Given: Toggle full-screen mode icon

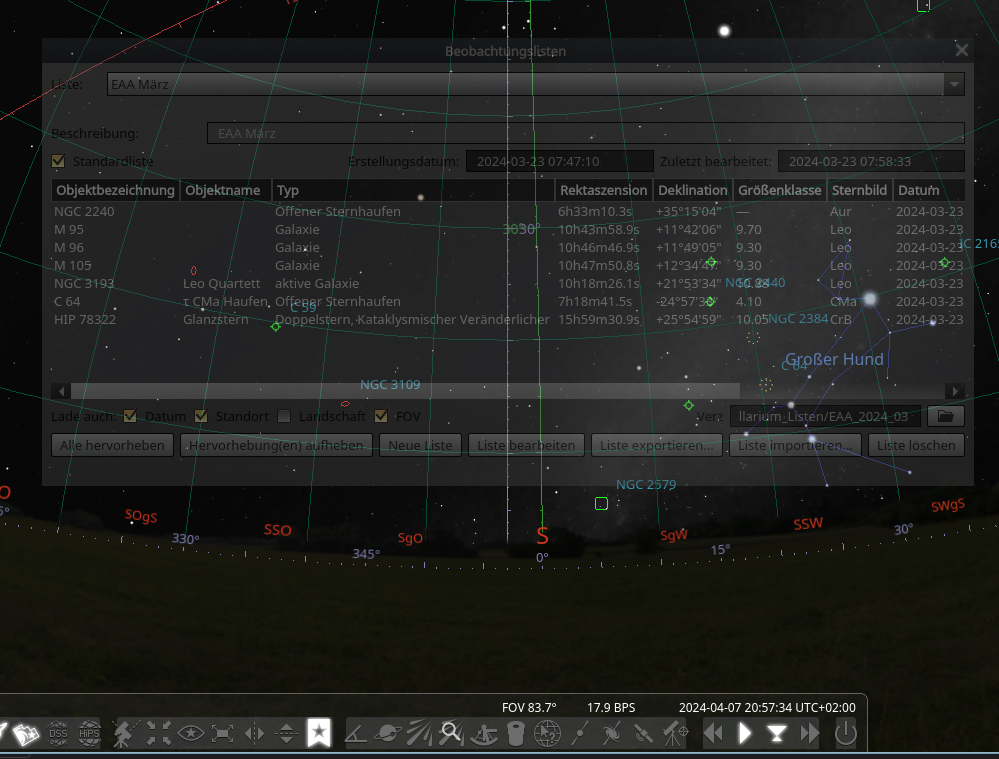Looking at the screenshot, I should tap(222, 734).
